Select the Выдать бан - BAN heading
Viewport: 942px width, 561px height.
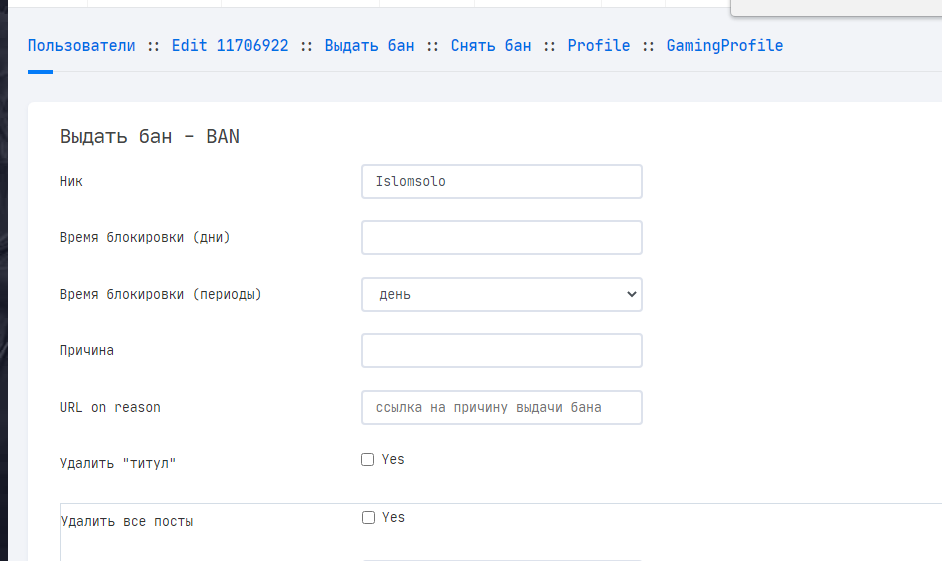(x=150, y=137)
